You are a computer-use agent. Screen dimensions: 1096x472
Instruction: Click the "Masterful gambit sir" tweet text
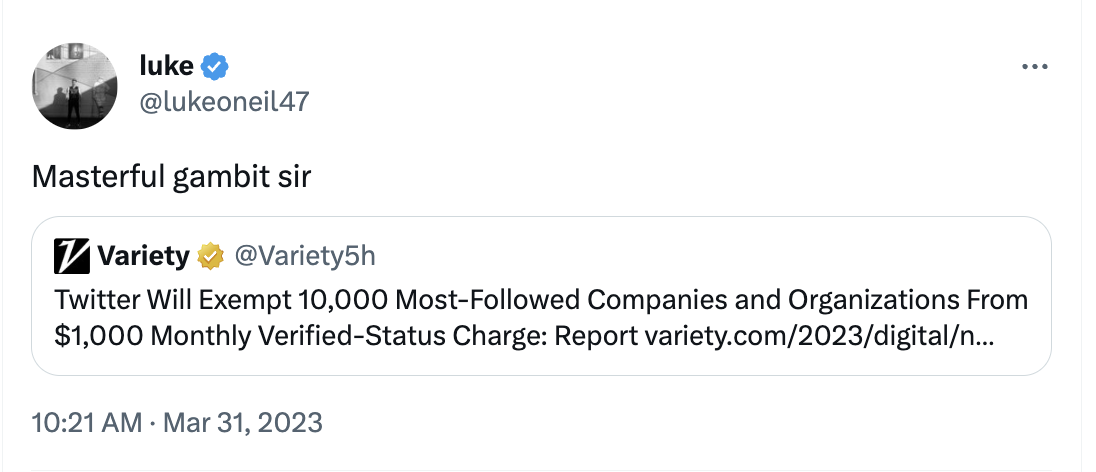click(172, 177)
